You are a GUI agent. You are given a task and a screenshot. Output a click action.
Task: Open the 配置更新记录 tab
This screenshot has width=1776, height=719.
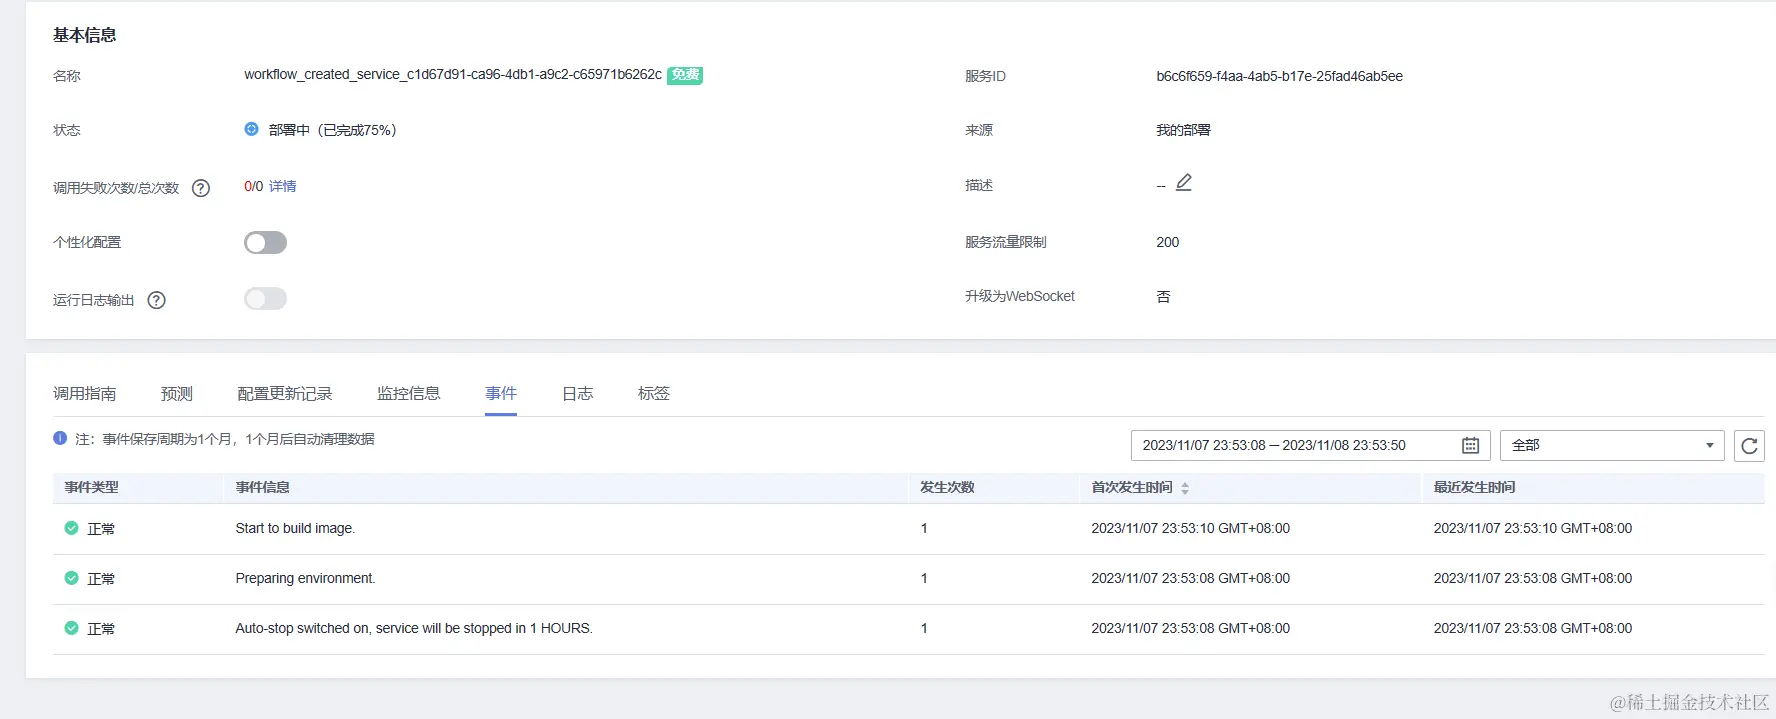285,394
